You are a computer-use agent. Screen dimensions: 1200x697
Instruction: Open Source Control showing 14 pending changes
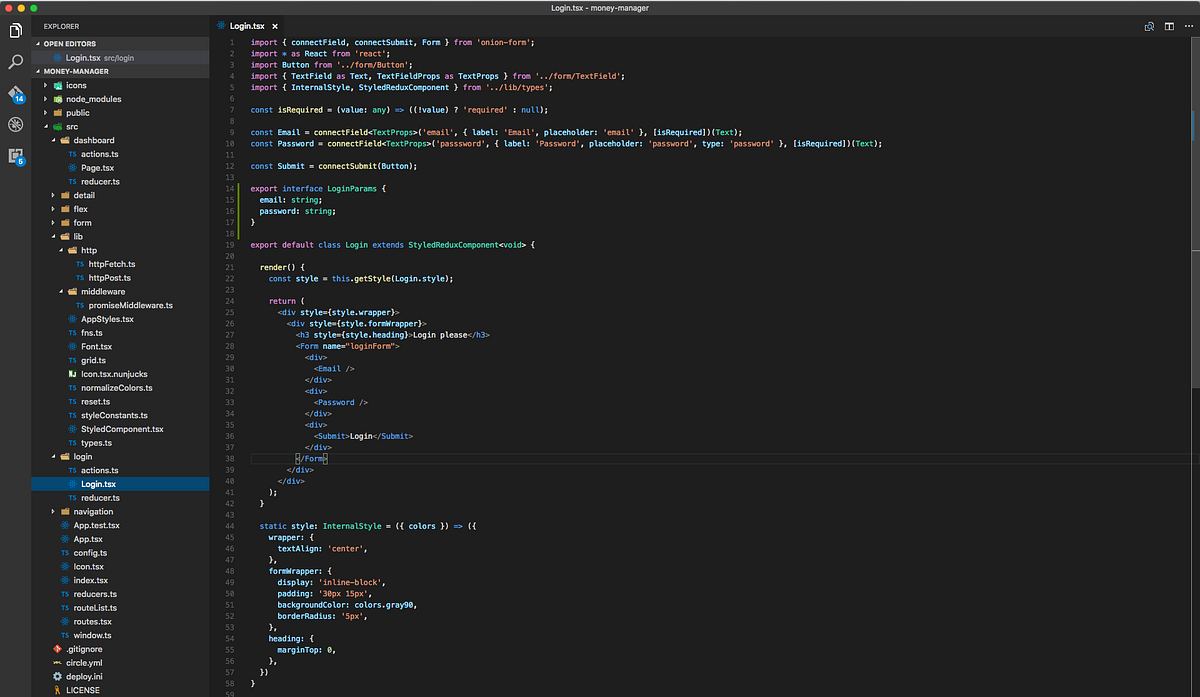pos(13,96)
